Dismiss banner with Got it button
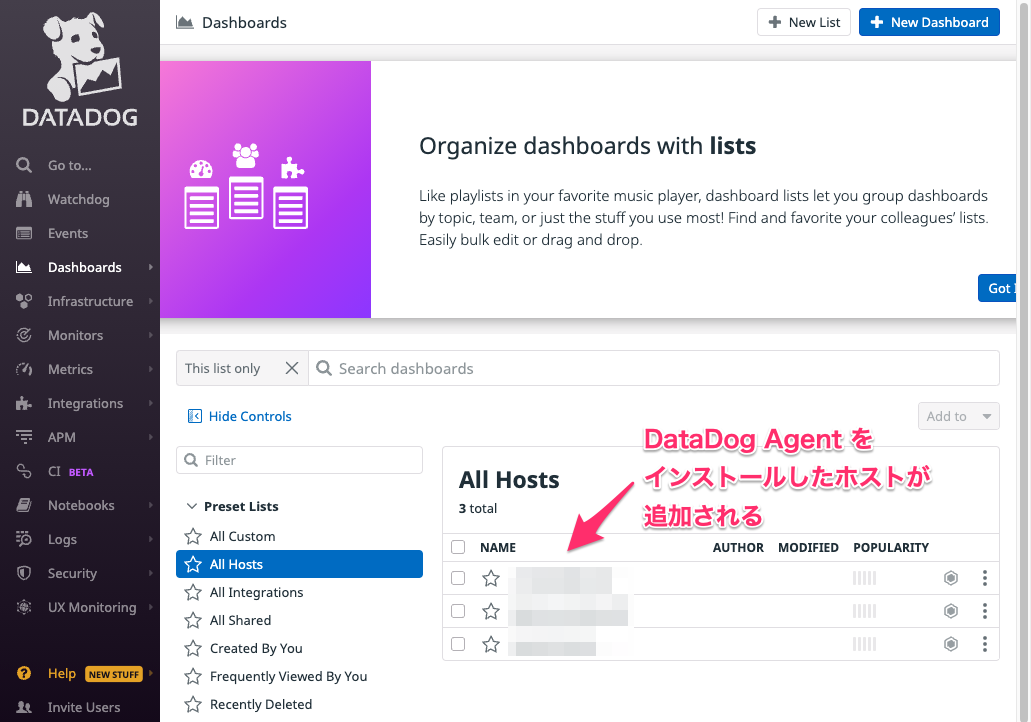The image size is (1031, 722). (x=997, y=288)
